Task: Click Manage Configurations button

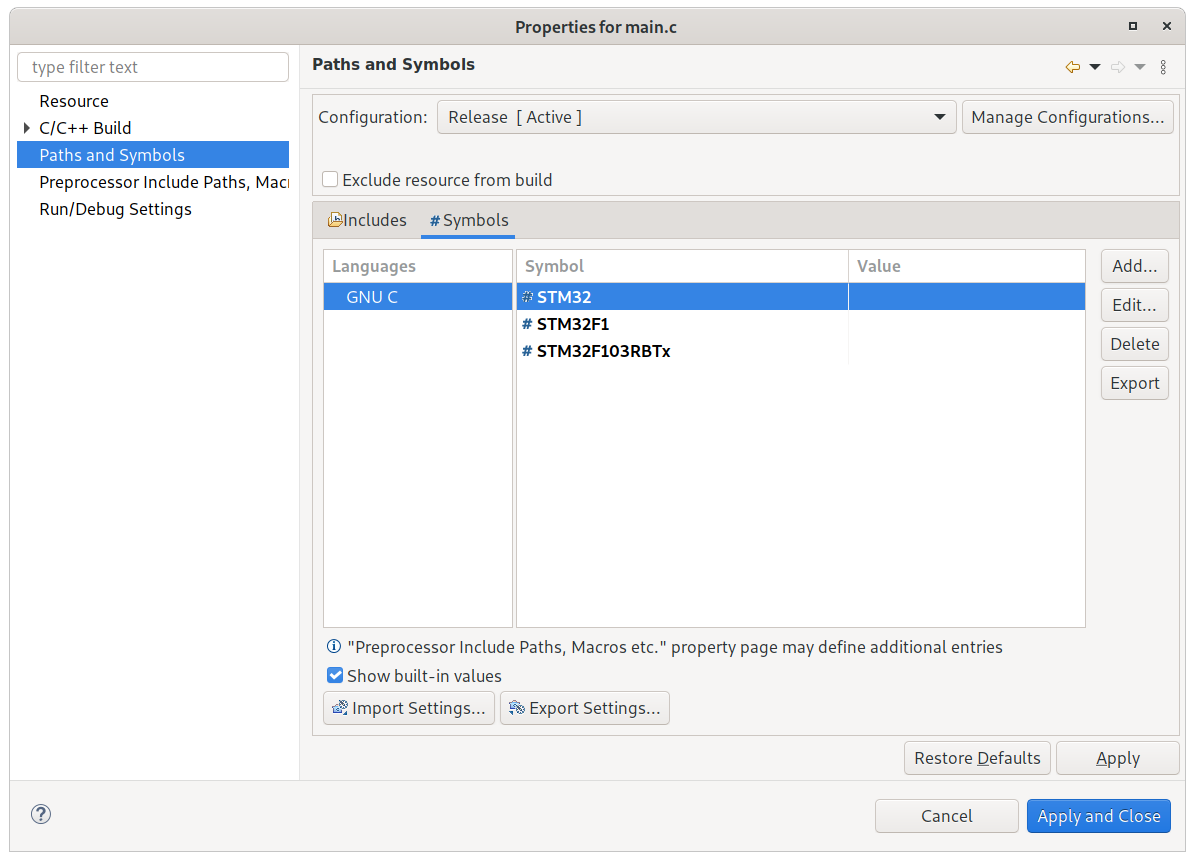Action: point(1068,117)
